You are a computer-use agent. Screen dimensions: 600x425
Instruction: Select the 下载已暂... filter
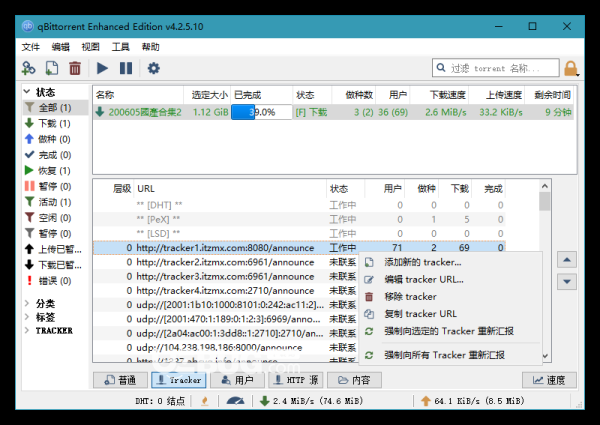coord(53,265)
